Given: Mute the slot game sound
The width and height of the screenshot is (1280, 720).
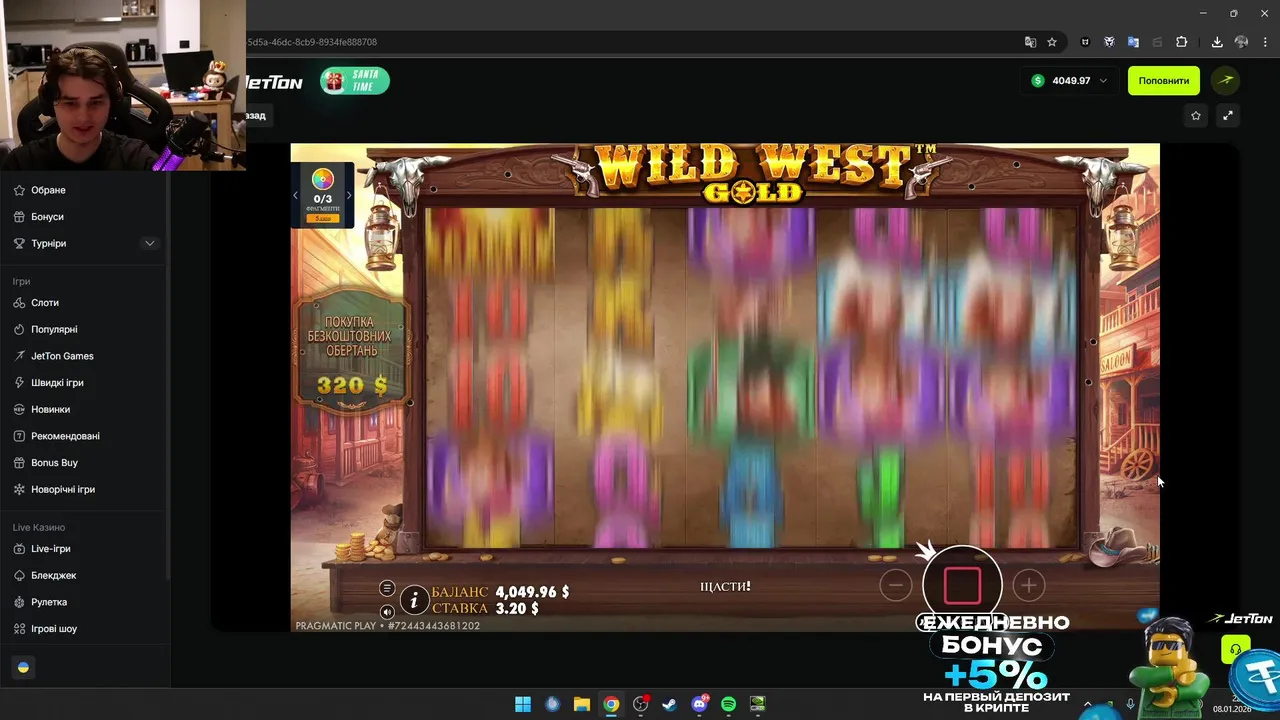Looking at the screenshot, I should pos(387,612).
